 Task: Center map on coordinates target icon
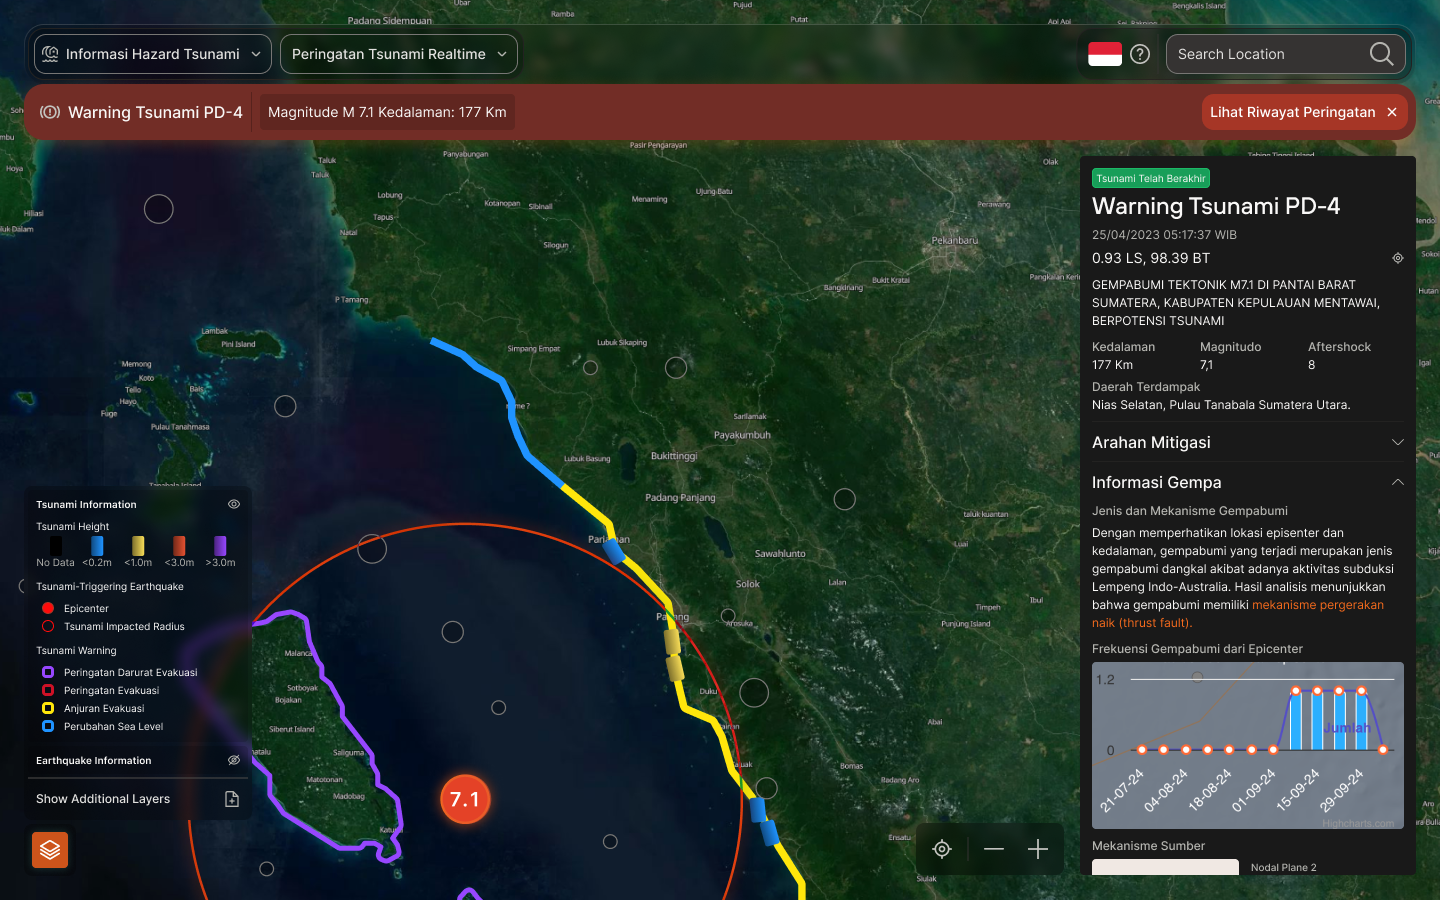(x=1398, y=258)
